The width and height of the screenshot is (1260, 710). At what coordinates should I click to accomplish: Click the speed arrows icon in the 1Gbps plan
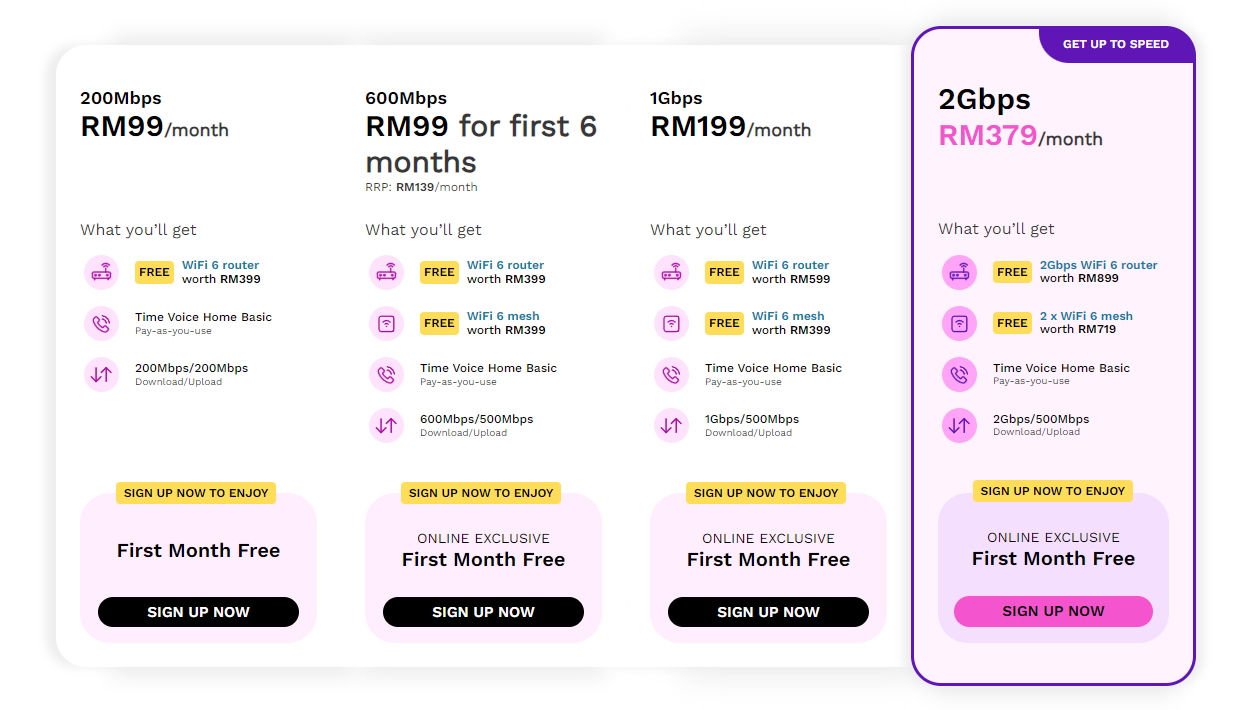[x=671, y=425]
